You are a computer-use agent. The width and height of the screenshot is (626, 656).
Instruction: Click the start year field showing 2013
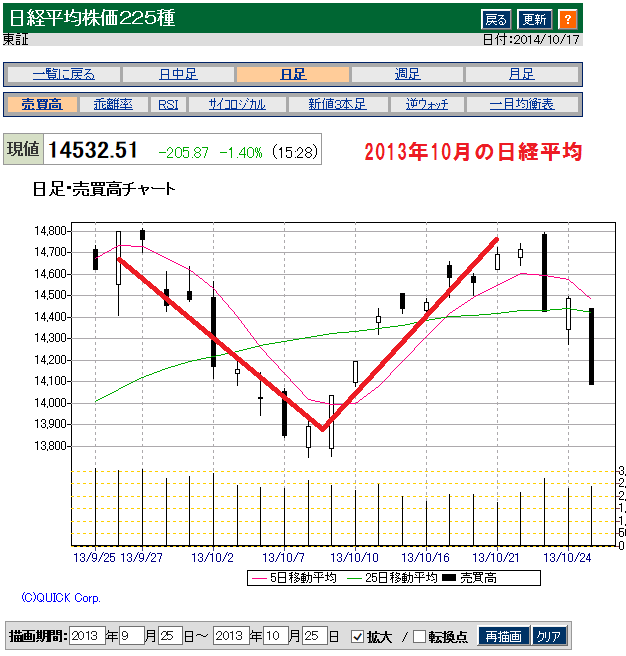point(87,636)
